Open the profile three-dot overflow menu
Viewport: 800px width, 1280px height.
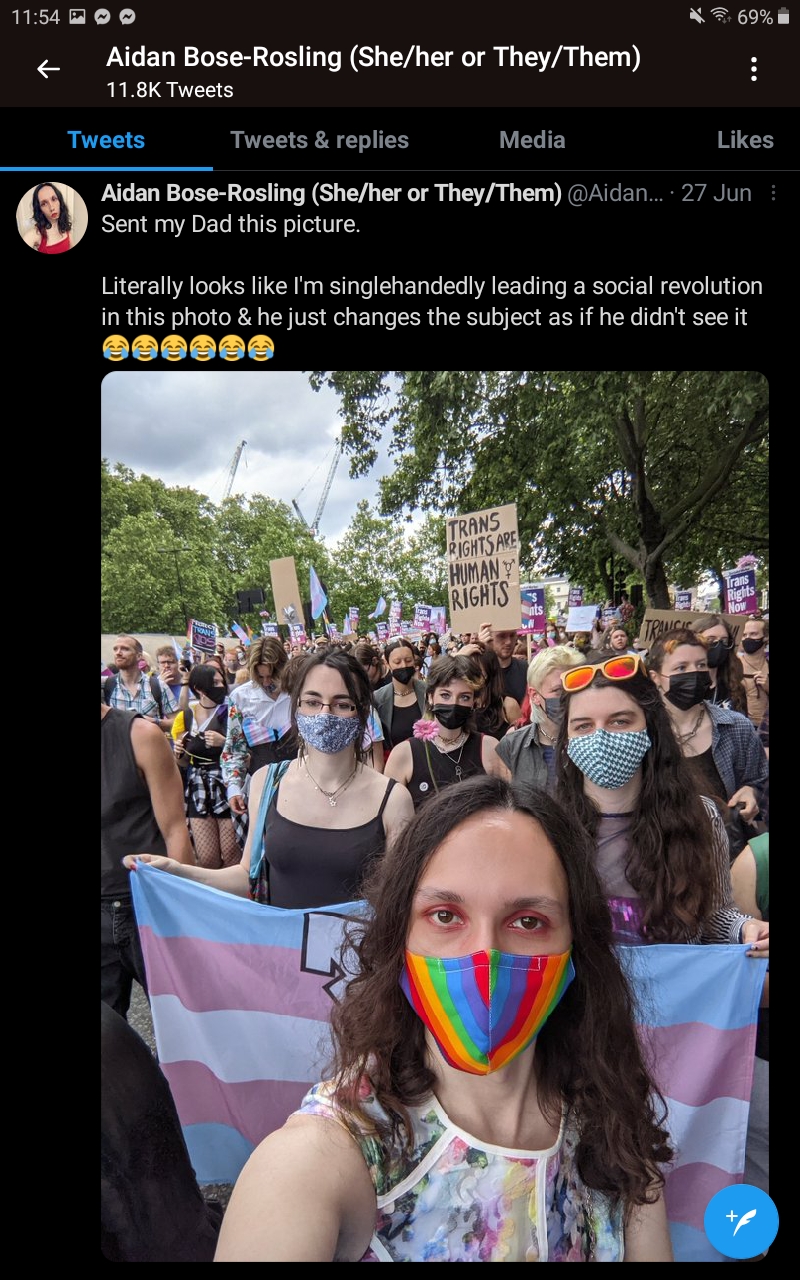click(753, 69)
